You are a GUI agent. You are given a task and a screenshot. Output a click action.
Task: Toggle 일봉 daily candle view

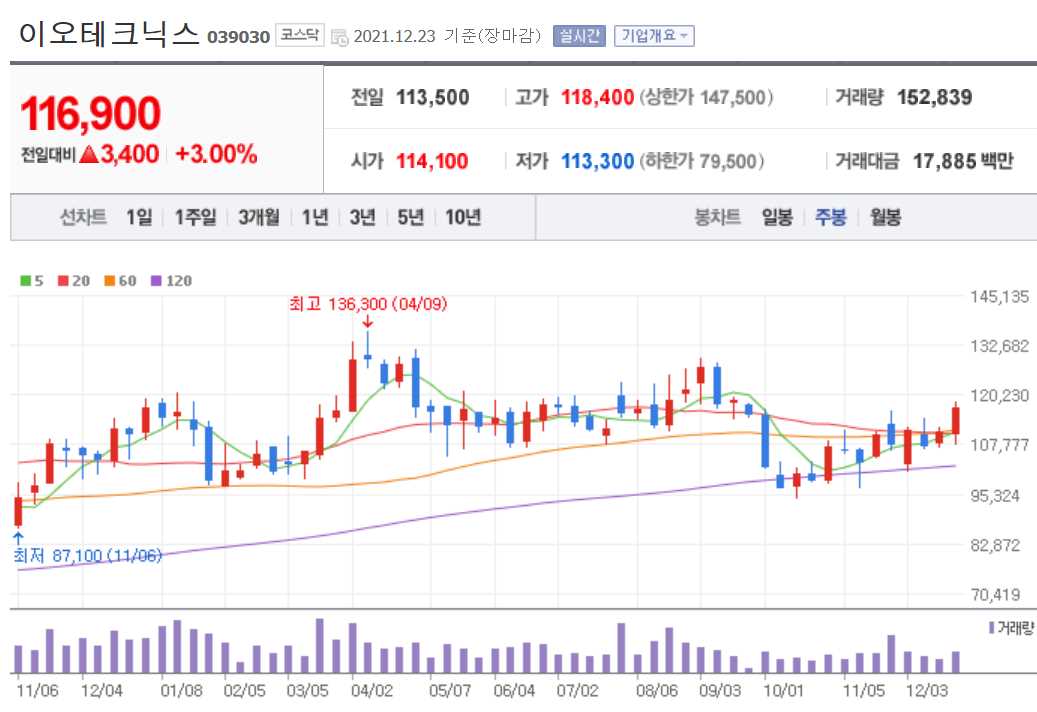775,217
